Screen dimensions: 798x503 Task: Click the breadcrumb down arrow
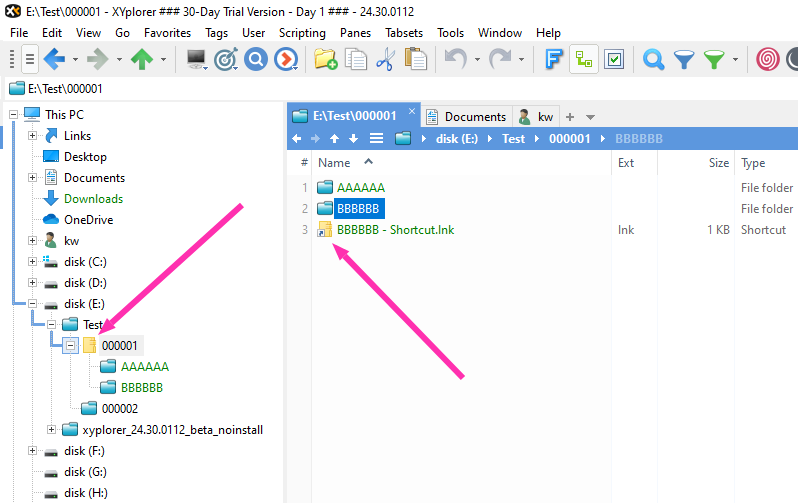(x=353, y=138)
